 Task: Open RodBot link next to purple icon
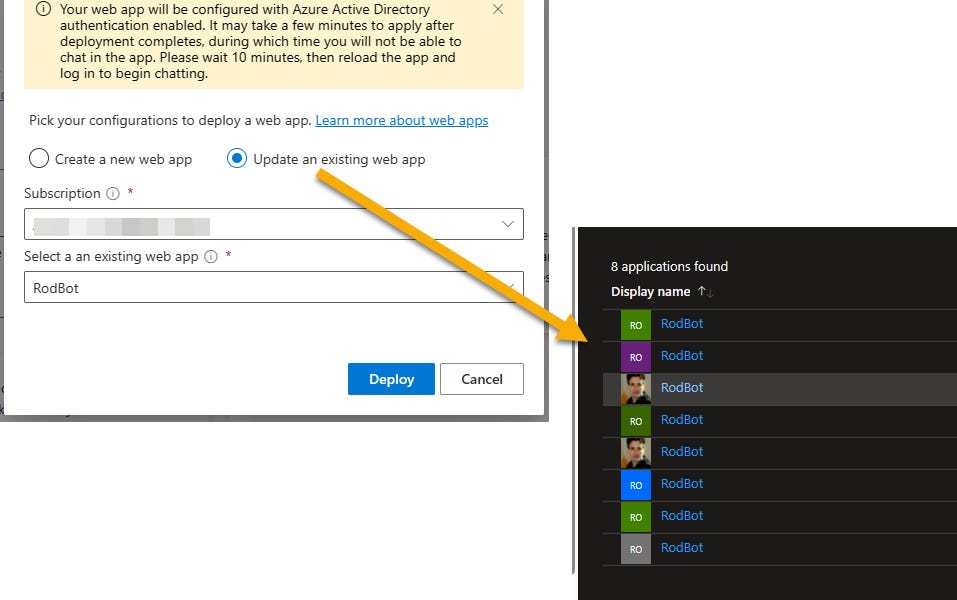click(x=682, y=355)
